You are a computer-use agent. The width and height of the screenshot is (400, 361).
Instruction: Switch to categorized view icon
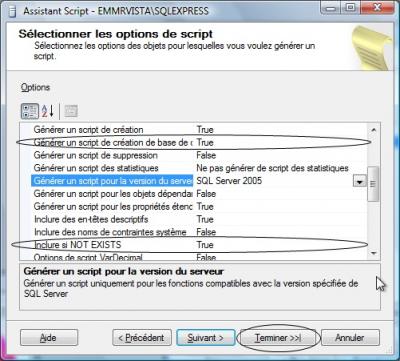pyautogui.click(x=30, y=111)
